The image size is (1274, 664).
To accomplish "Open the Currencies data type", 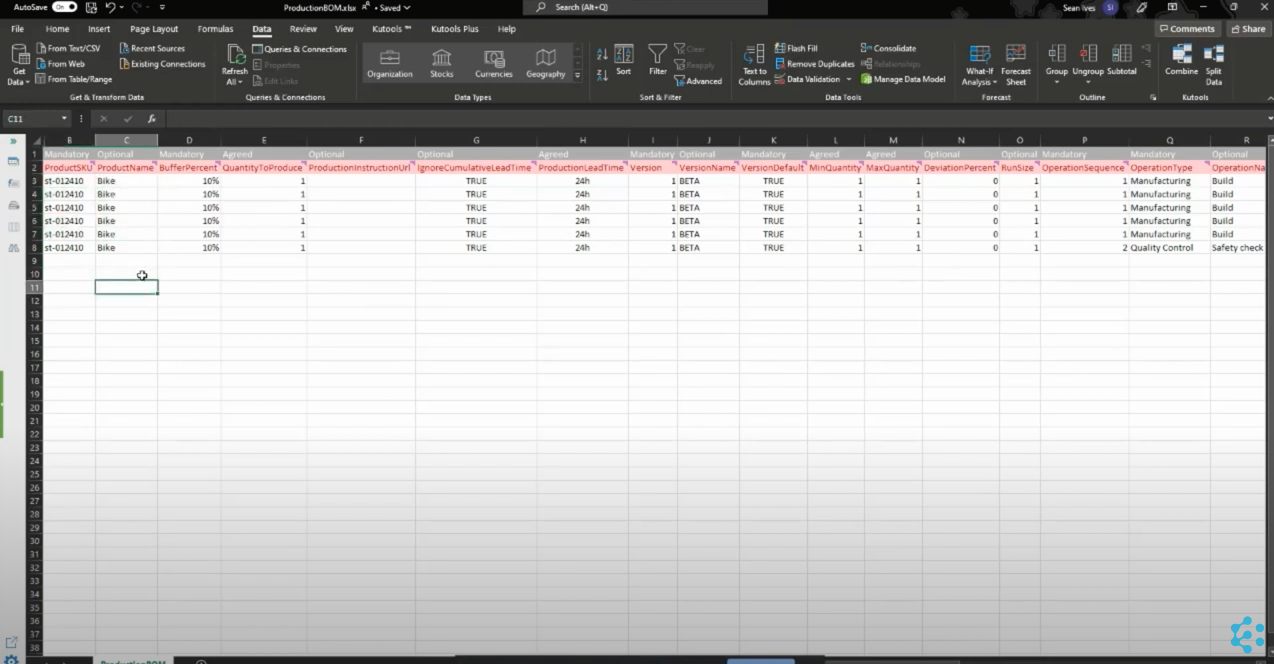I will tap(493, 63).
